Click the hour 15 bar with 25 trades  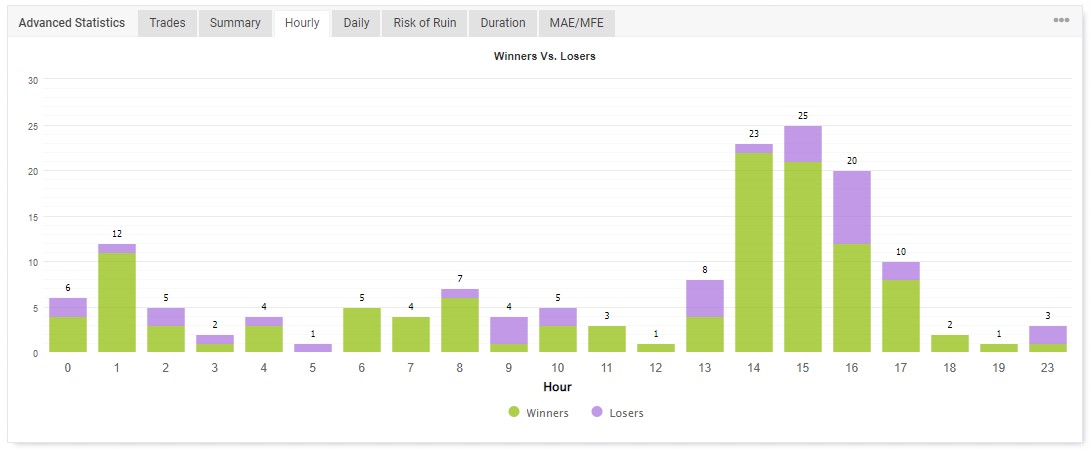coord(803,239)
